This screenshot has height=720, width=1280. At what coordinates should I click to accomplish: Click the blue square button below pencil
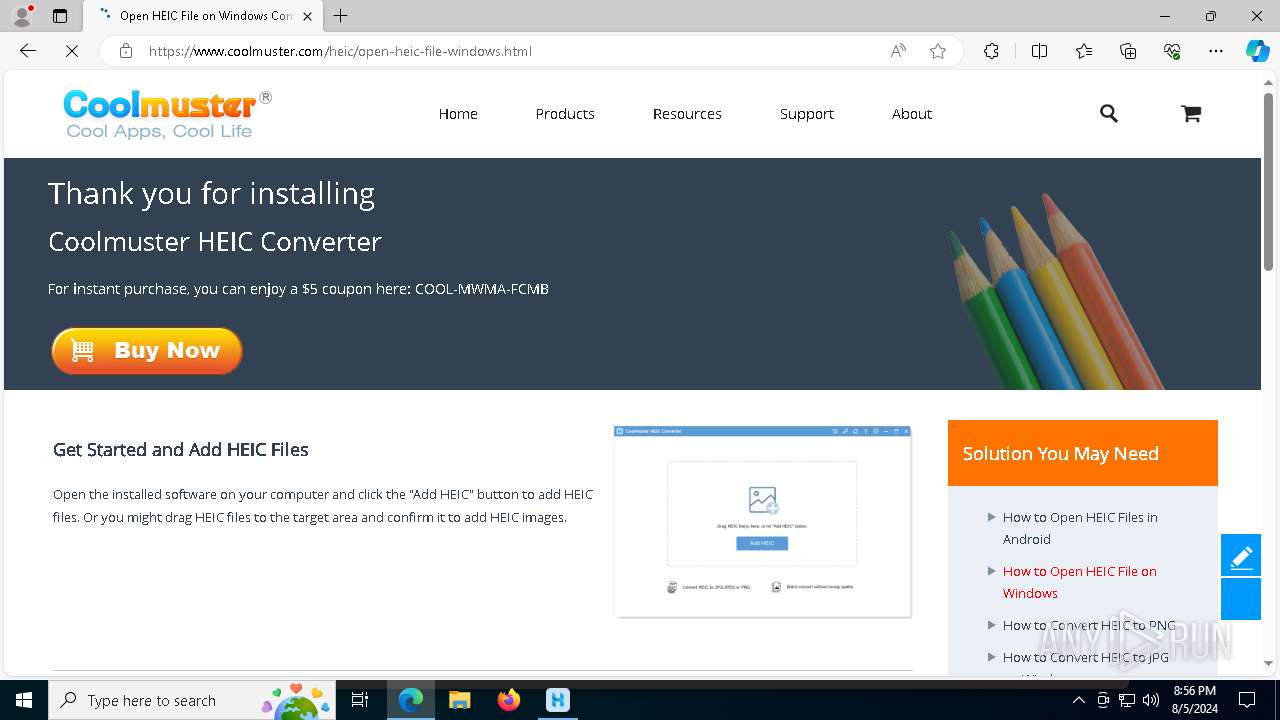click(1241, 599)
